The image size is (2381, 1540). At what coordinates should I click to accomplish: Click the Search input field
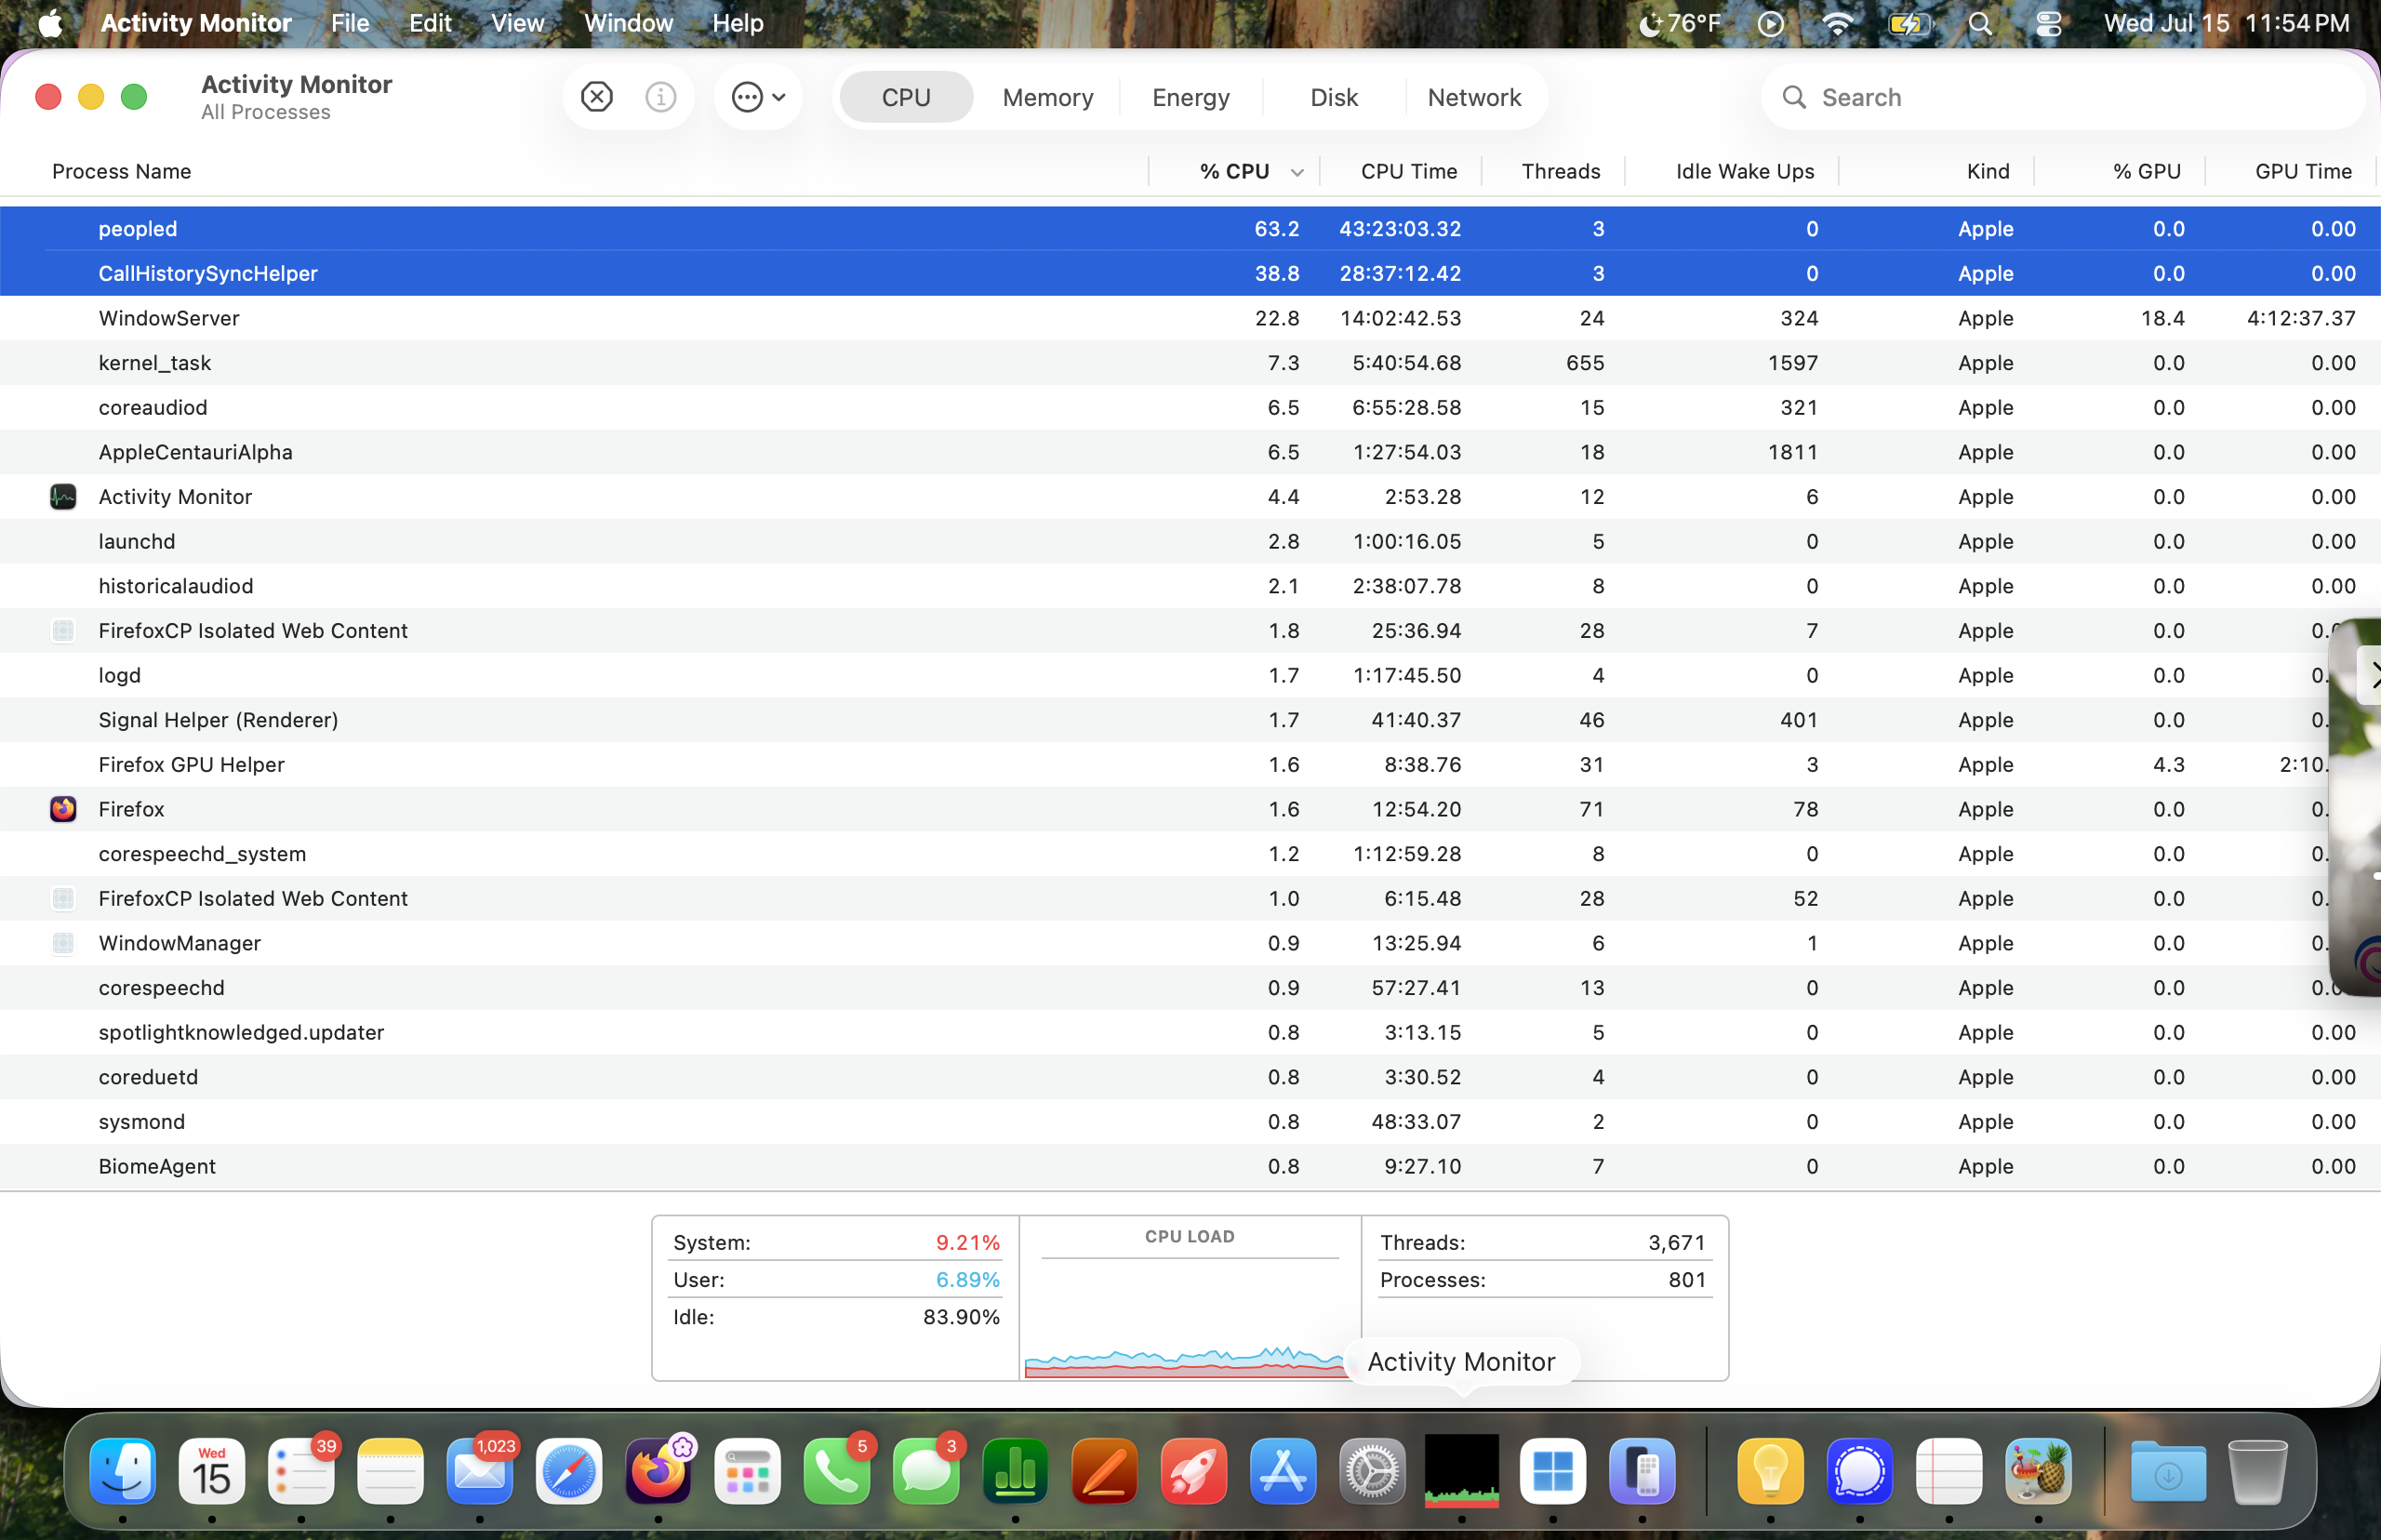coord(2063,97)
